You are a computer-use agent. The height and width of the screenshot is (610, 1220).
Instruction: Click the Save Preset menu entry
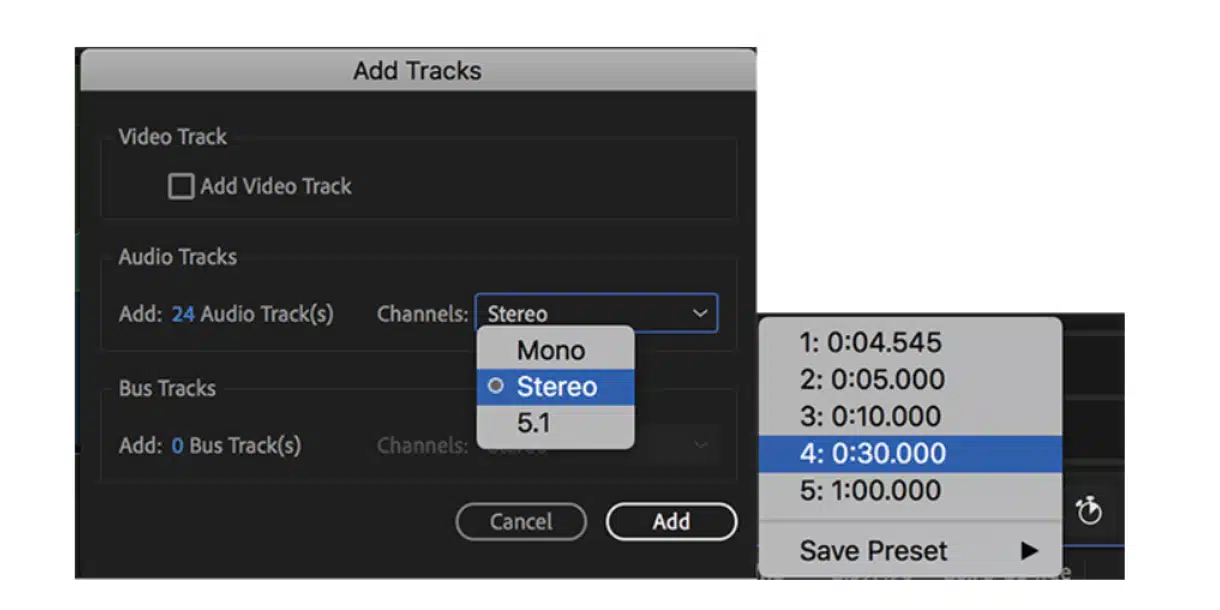click(874, 551)
